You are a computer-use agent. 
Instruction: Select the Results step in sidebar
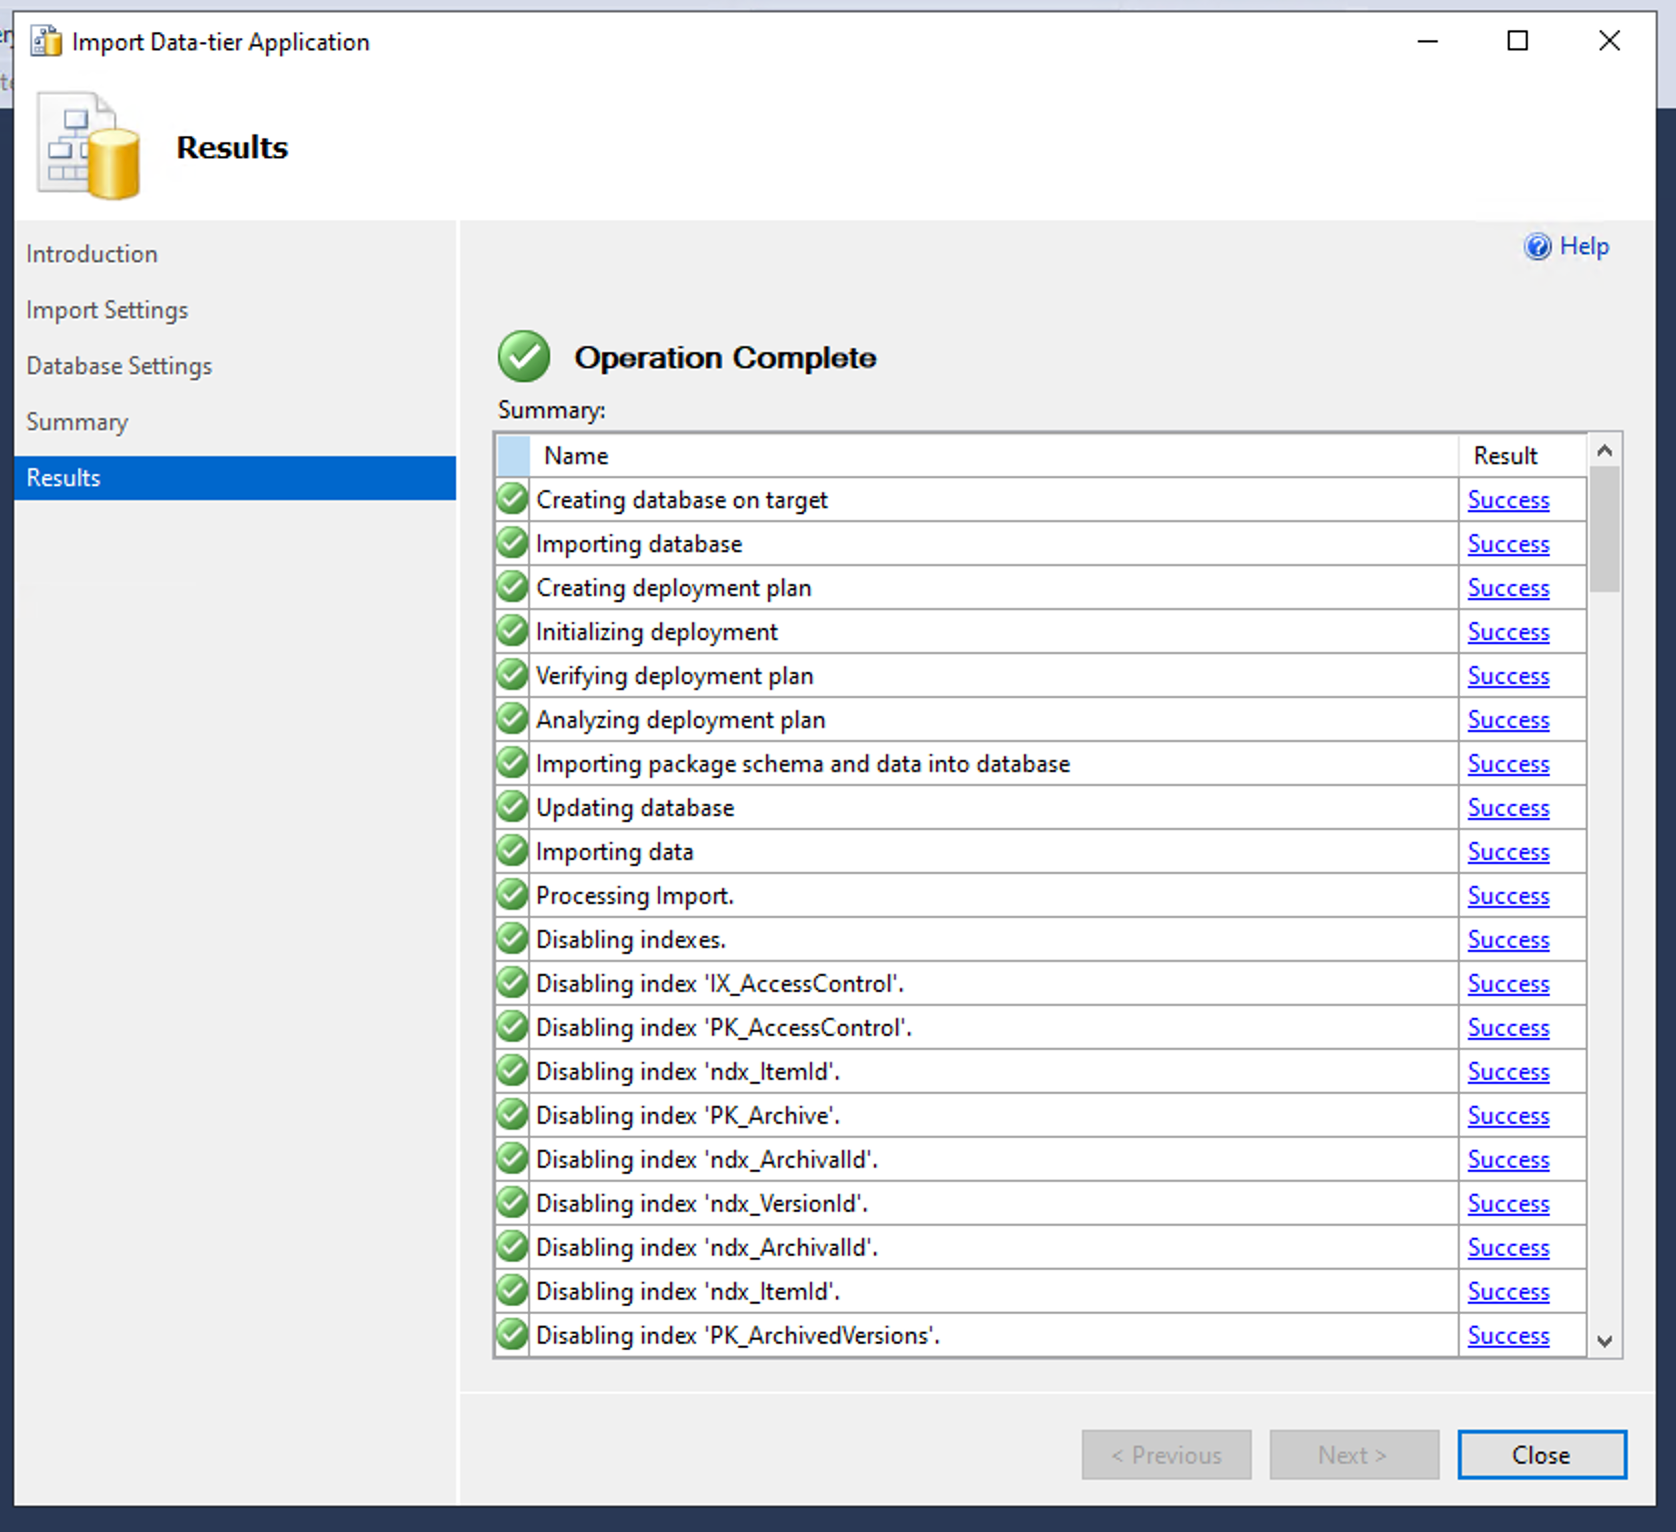click(x=235, y=478)
